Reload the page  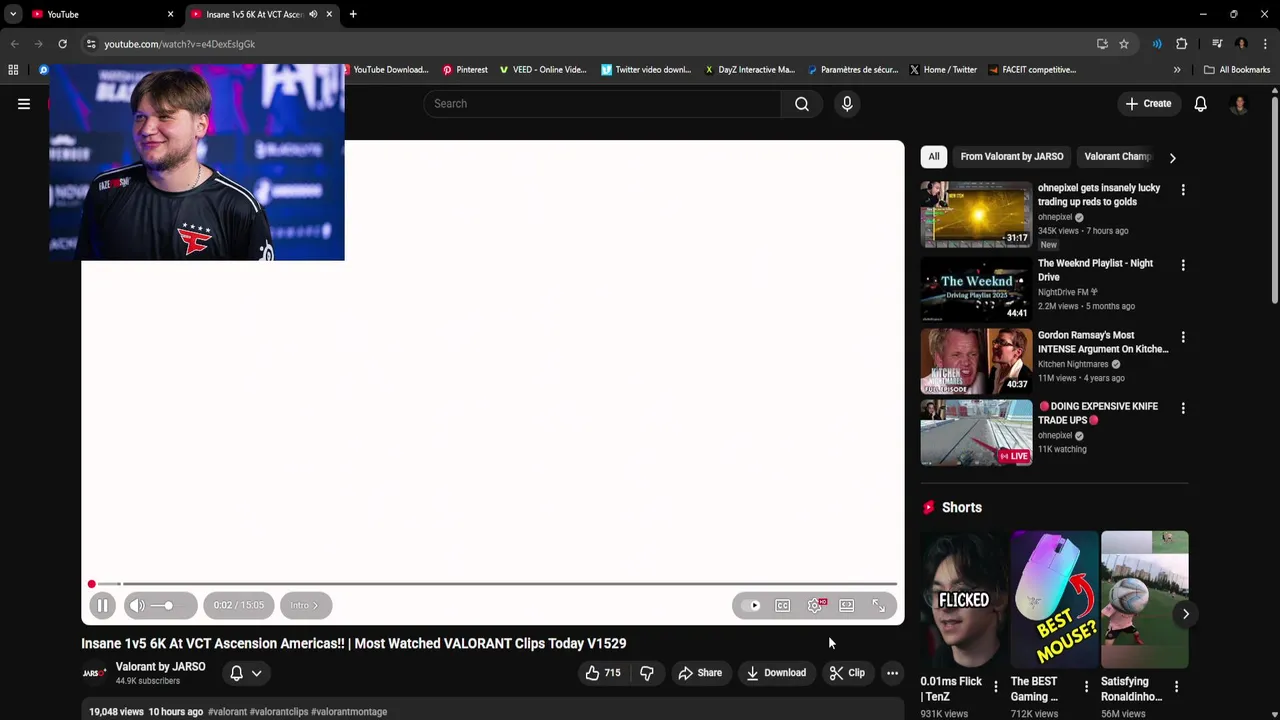click(62, 44)
